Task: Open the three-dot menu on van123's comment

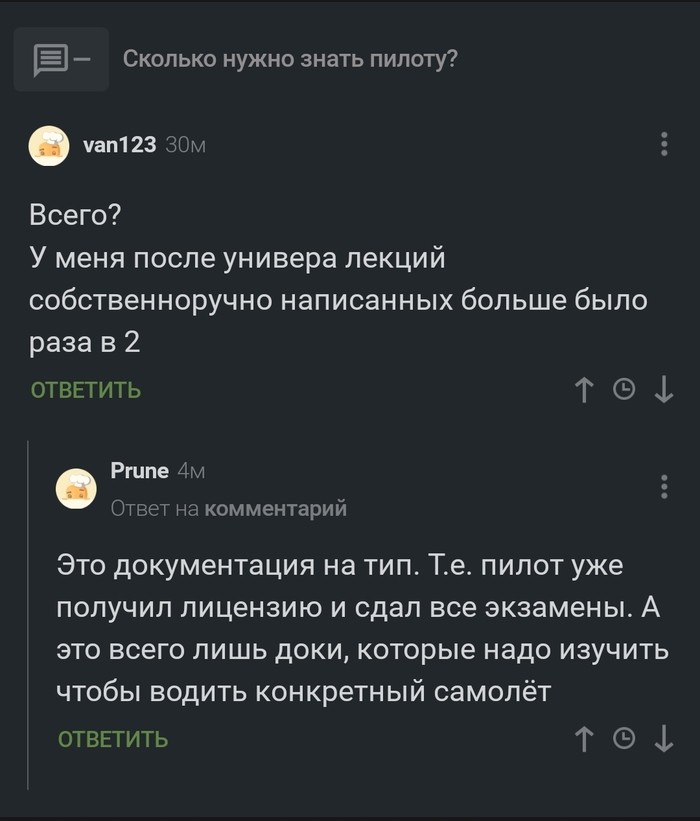Action: pos(664,145)
